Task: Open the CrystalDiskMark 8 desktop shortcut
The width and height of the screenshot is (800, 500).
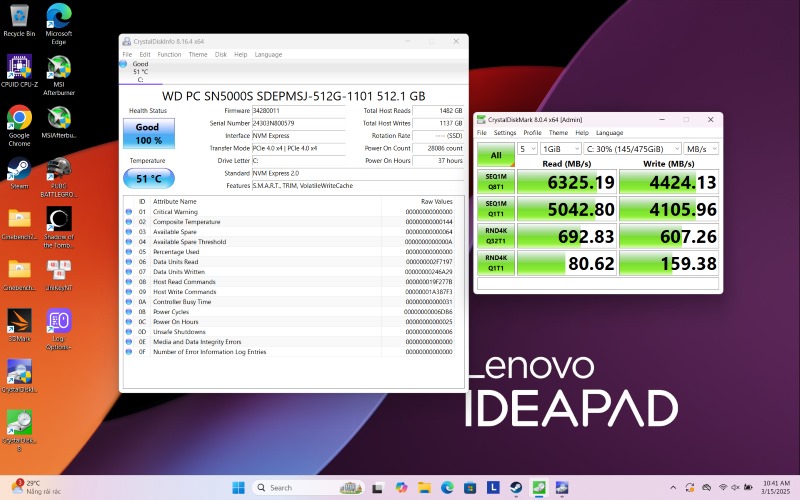Action: click(x=19, y=431)
